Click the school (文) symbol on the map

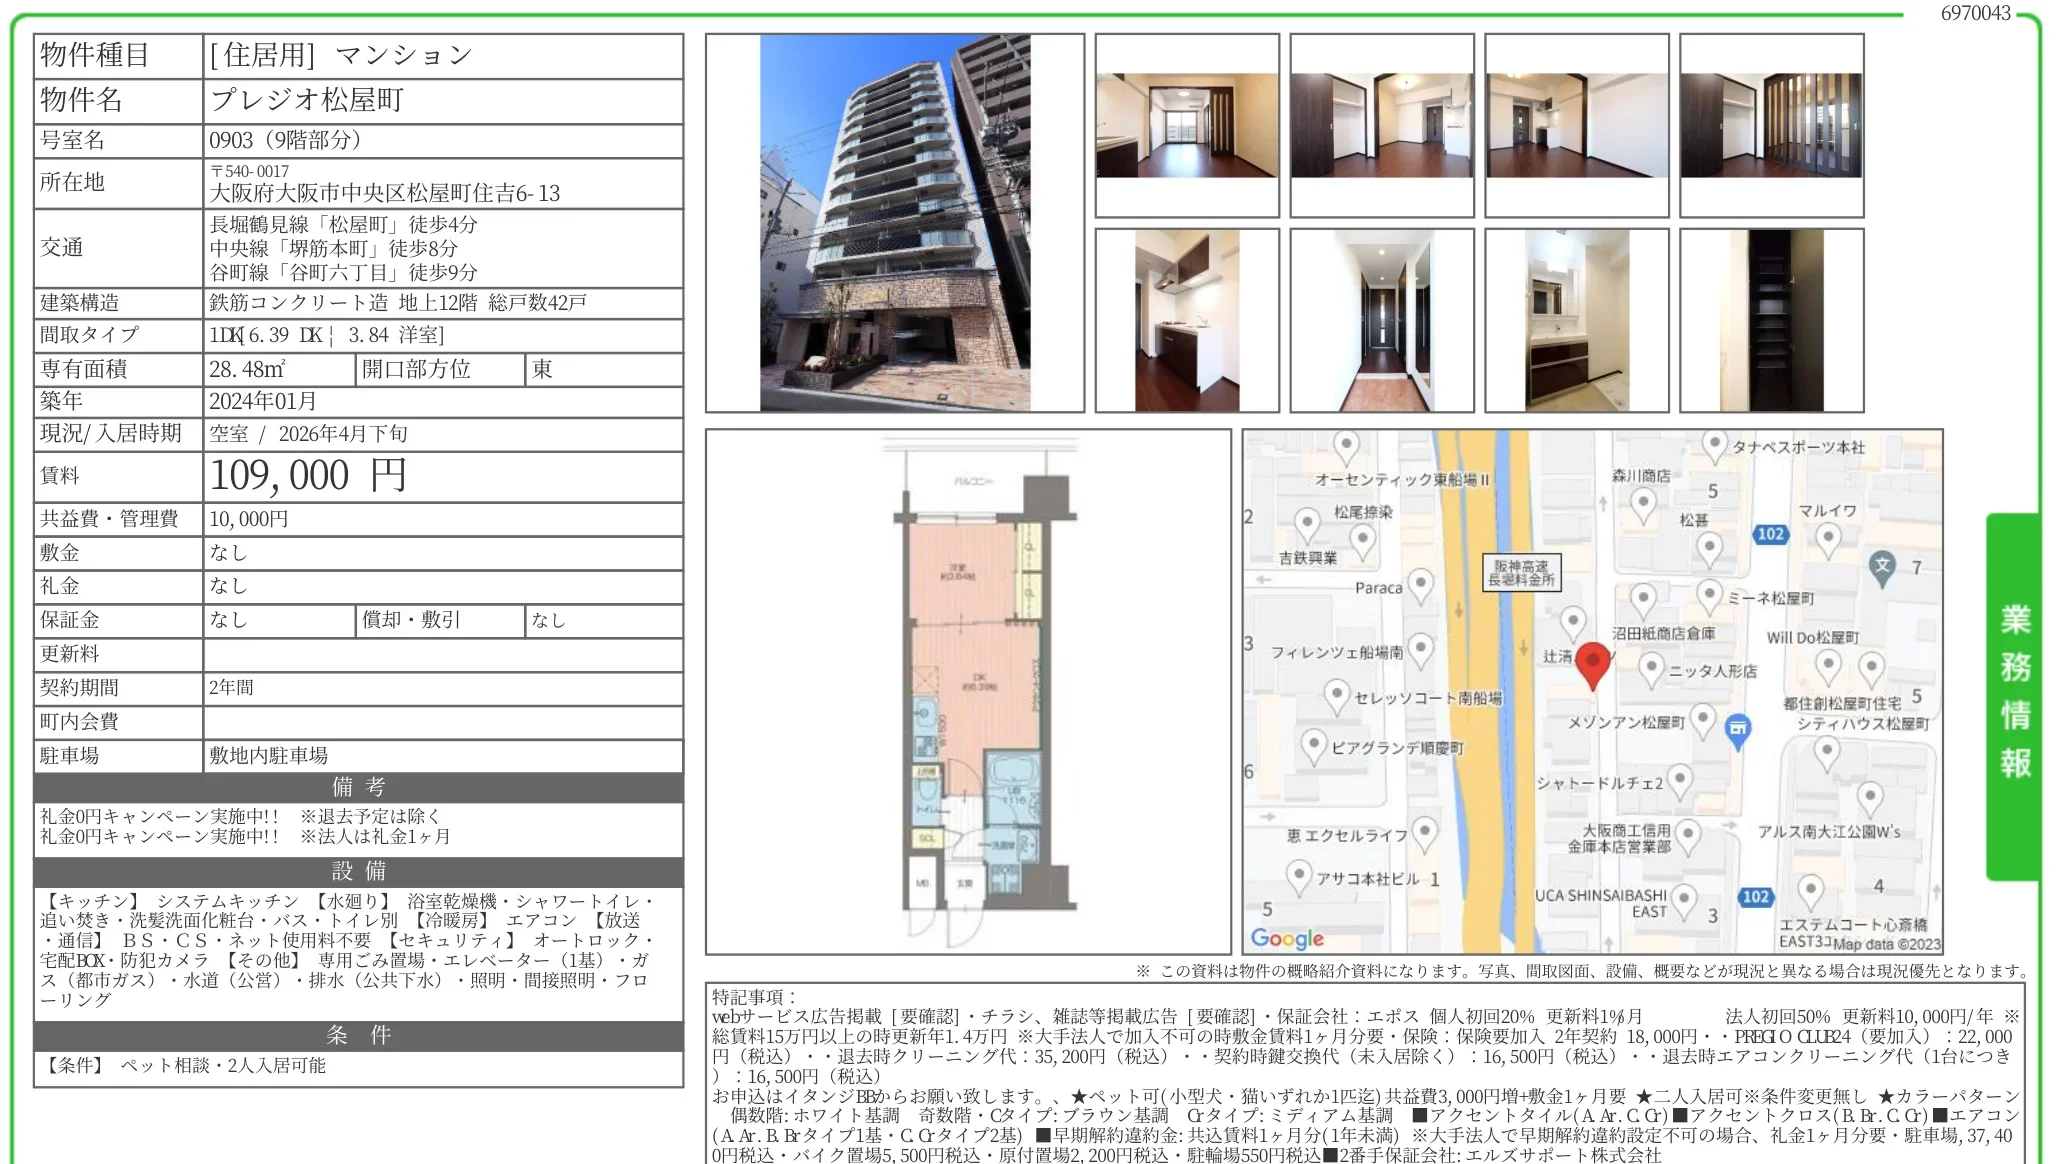click(x=1883, y=565)
